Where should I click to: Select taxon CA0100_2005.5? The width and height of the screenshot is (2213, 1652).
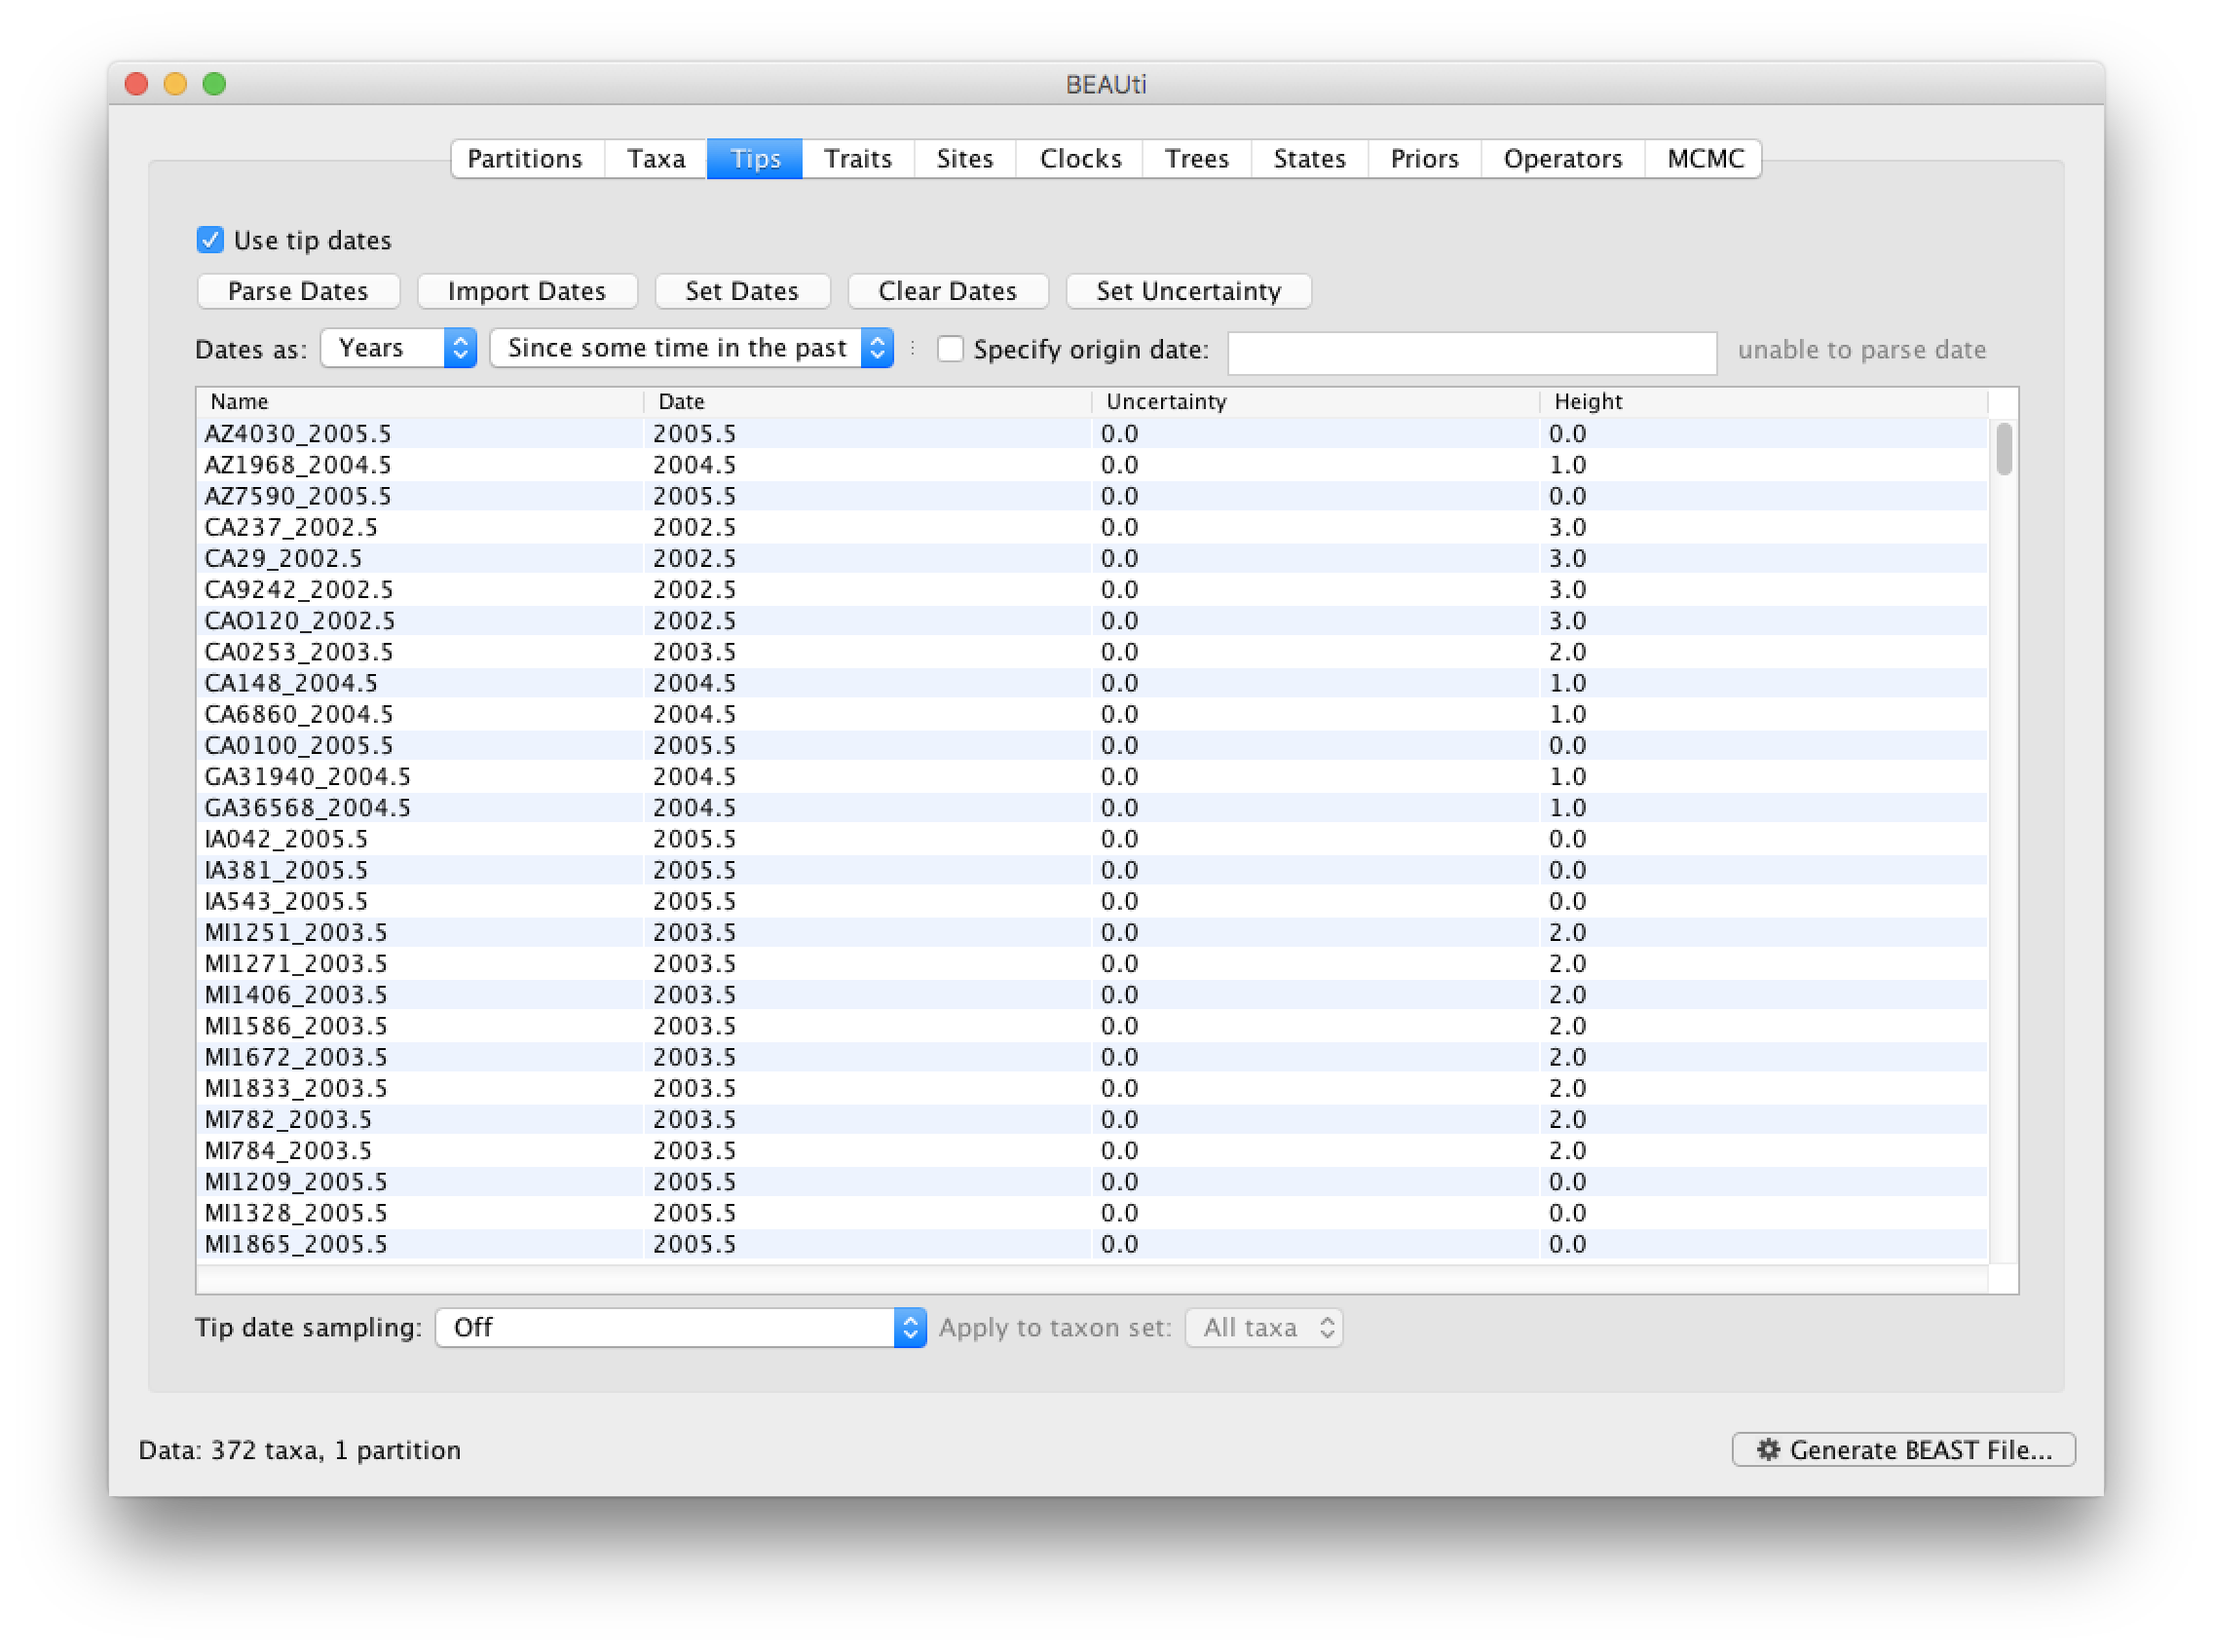click(299, 745)
